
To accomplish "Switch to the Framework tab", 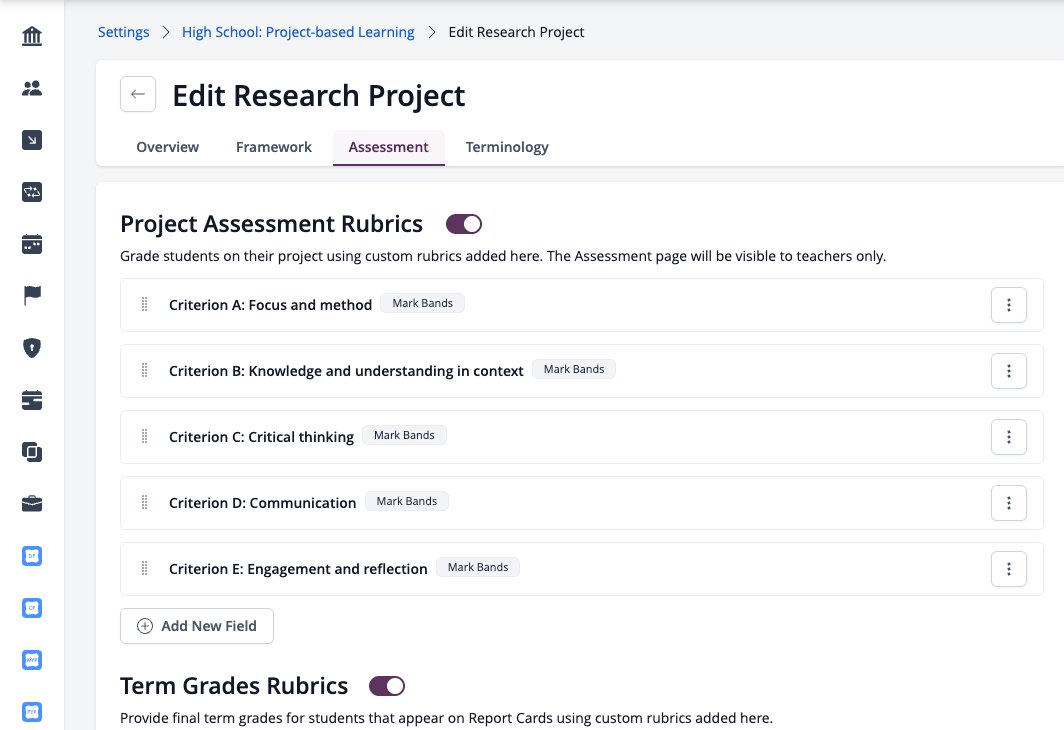I will point(273,147).
